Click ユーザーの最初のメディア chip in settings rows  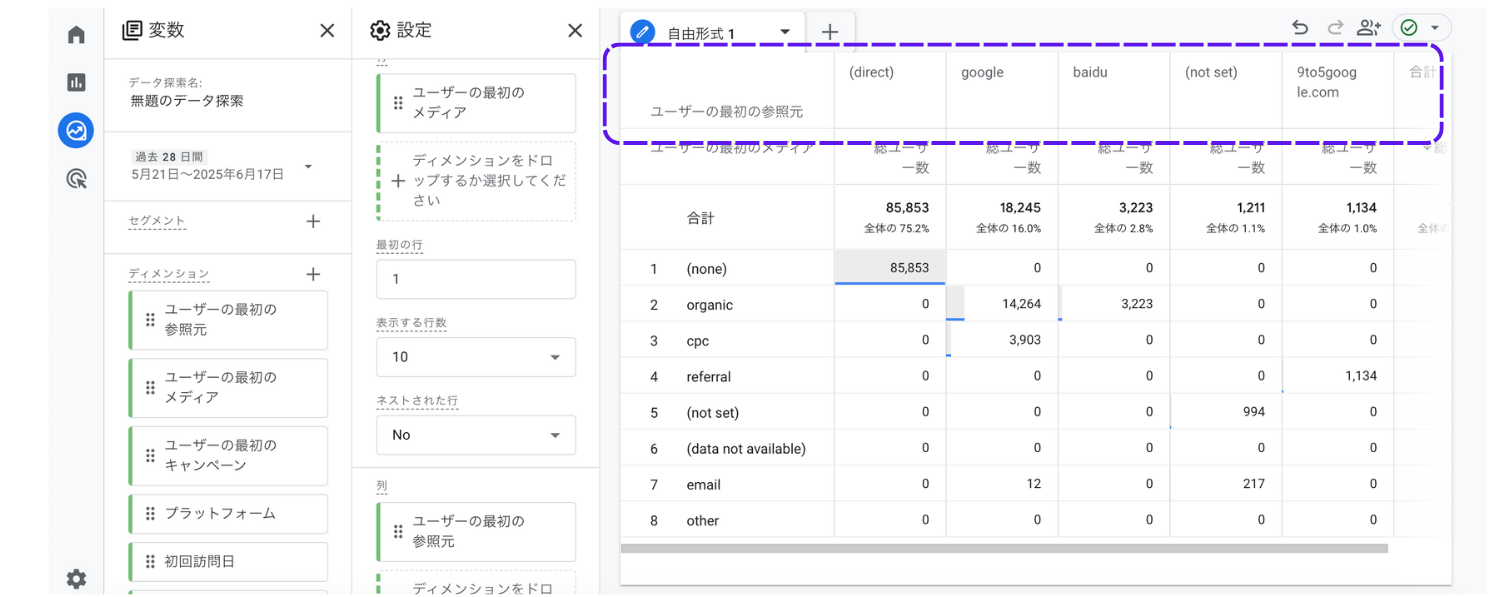(476, 103)
